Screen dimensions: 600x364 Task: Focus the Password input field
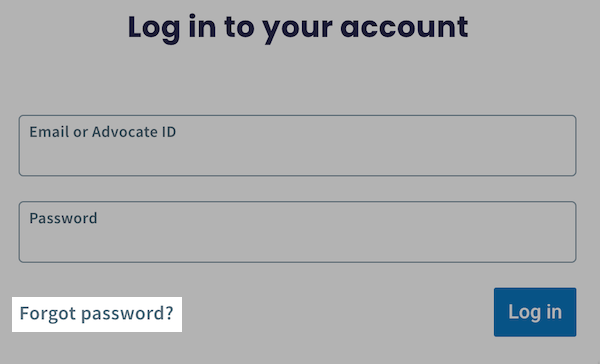click(297, 232)
